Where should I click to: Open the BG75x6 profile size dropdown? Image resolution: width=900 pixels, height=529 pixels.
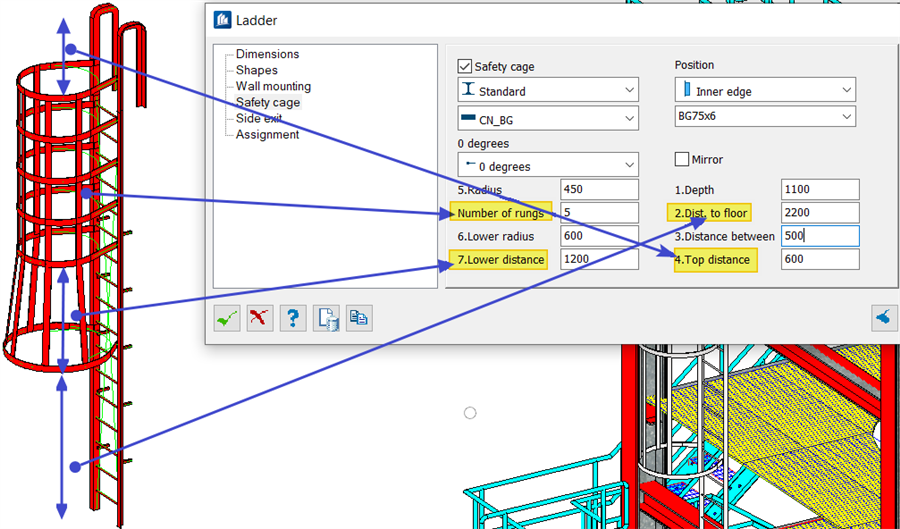point(765,116)
